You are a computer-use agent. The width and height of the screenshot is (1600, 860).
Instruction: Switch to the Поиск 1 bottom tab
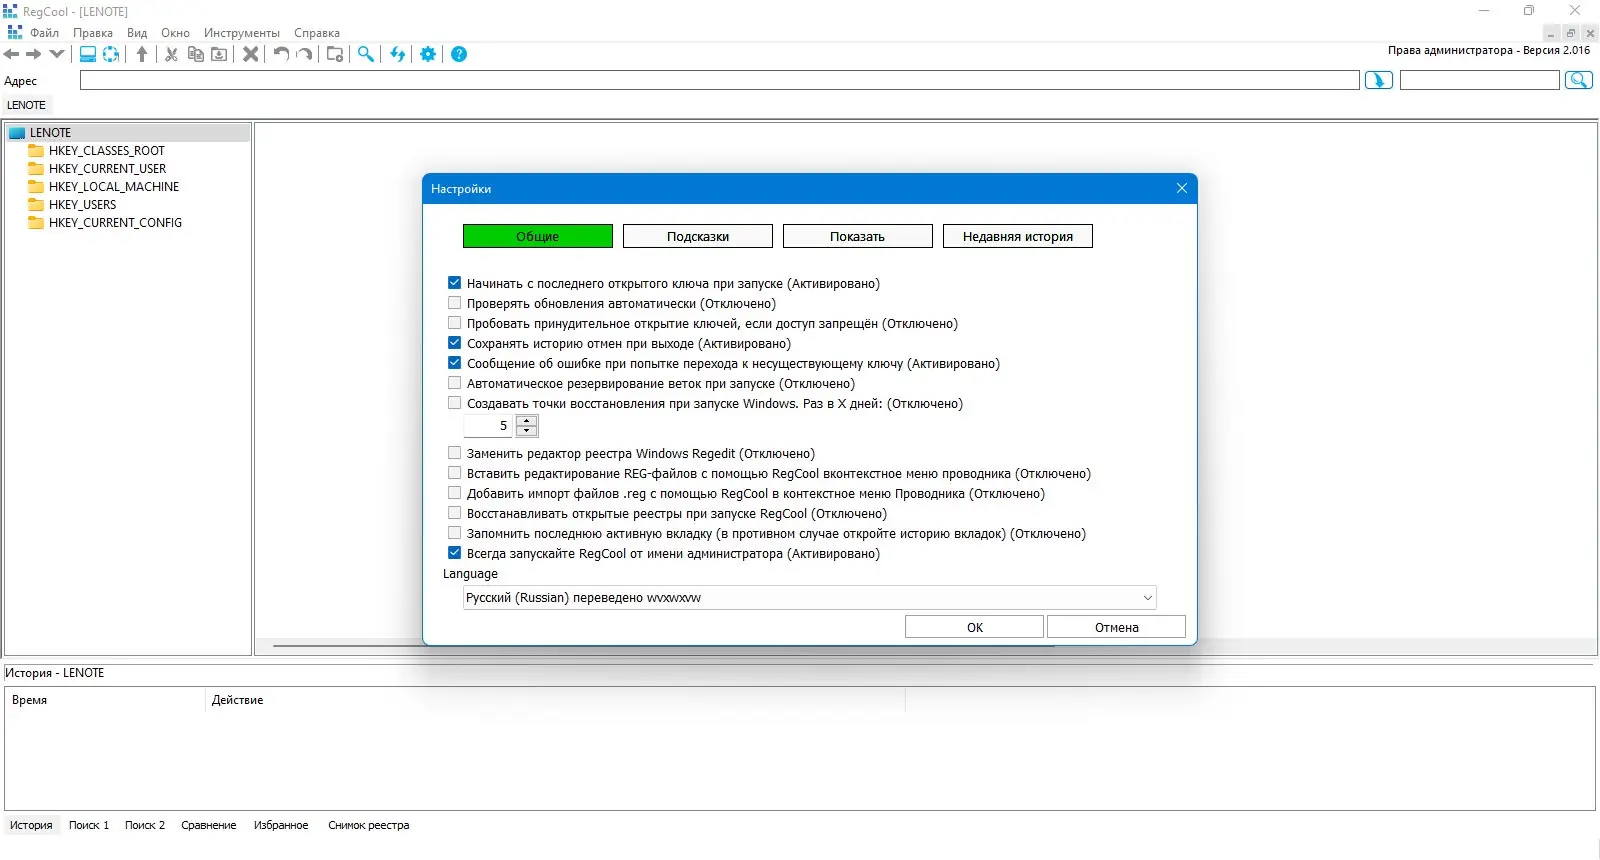click(89, 825)
